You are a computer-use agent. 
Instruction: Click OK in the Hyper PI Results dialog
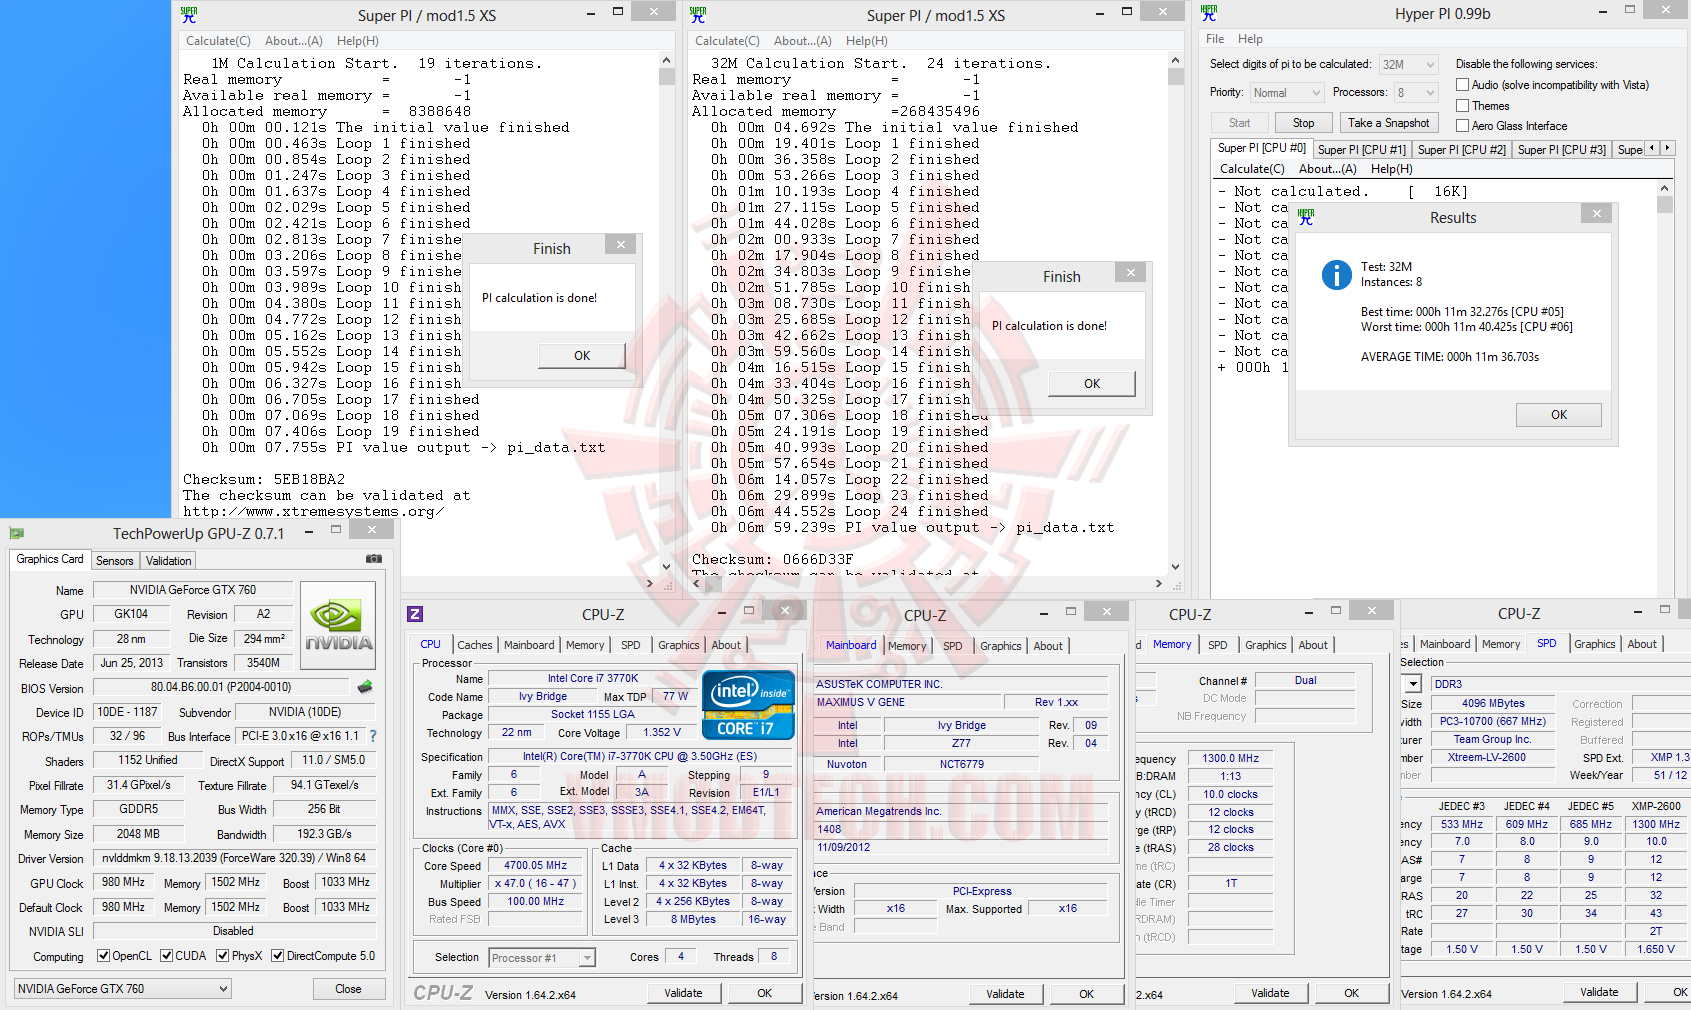[x=1558, y=415]
